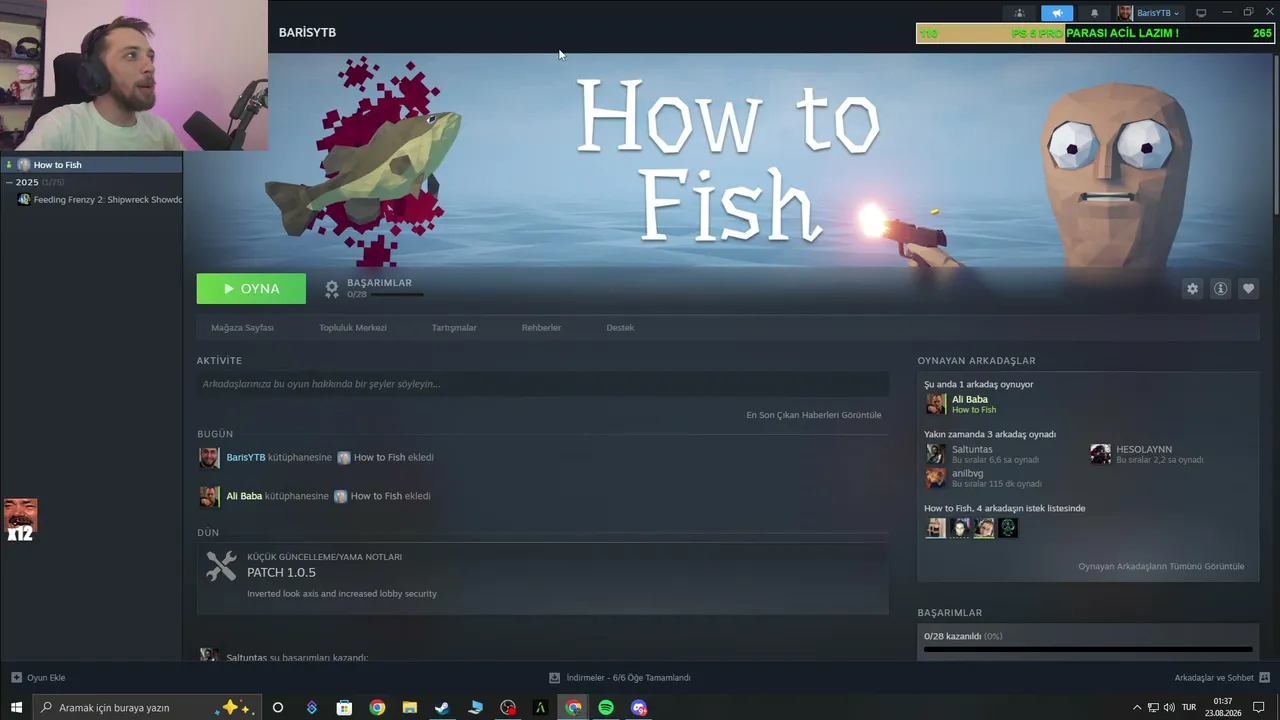Viewport: 1280px width, 720px height.
Task: Open BarisYTB profile link in activity feed
Action: click(x=246, y=458)
